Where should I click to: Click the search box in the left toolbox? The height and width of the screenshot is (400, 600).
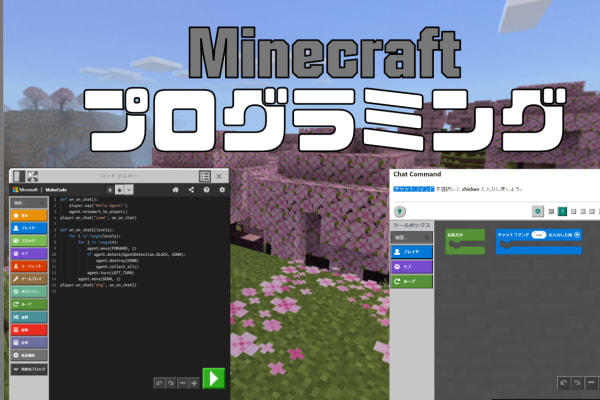29,202
